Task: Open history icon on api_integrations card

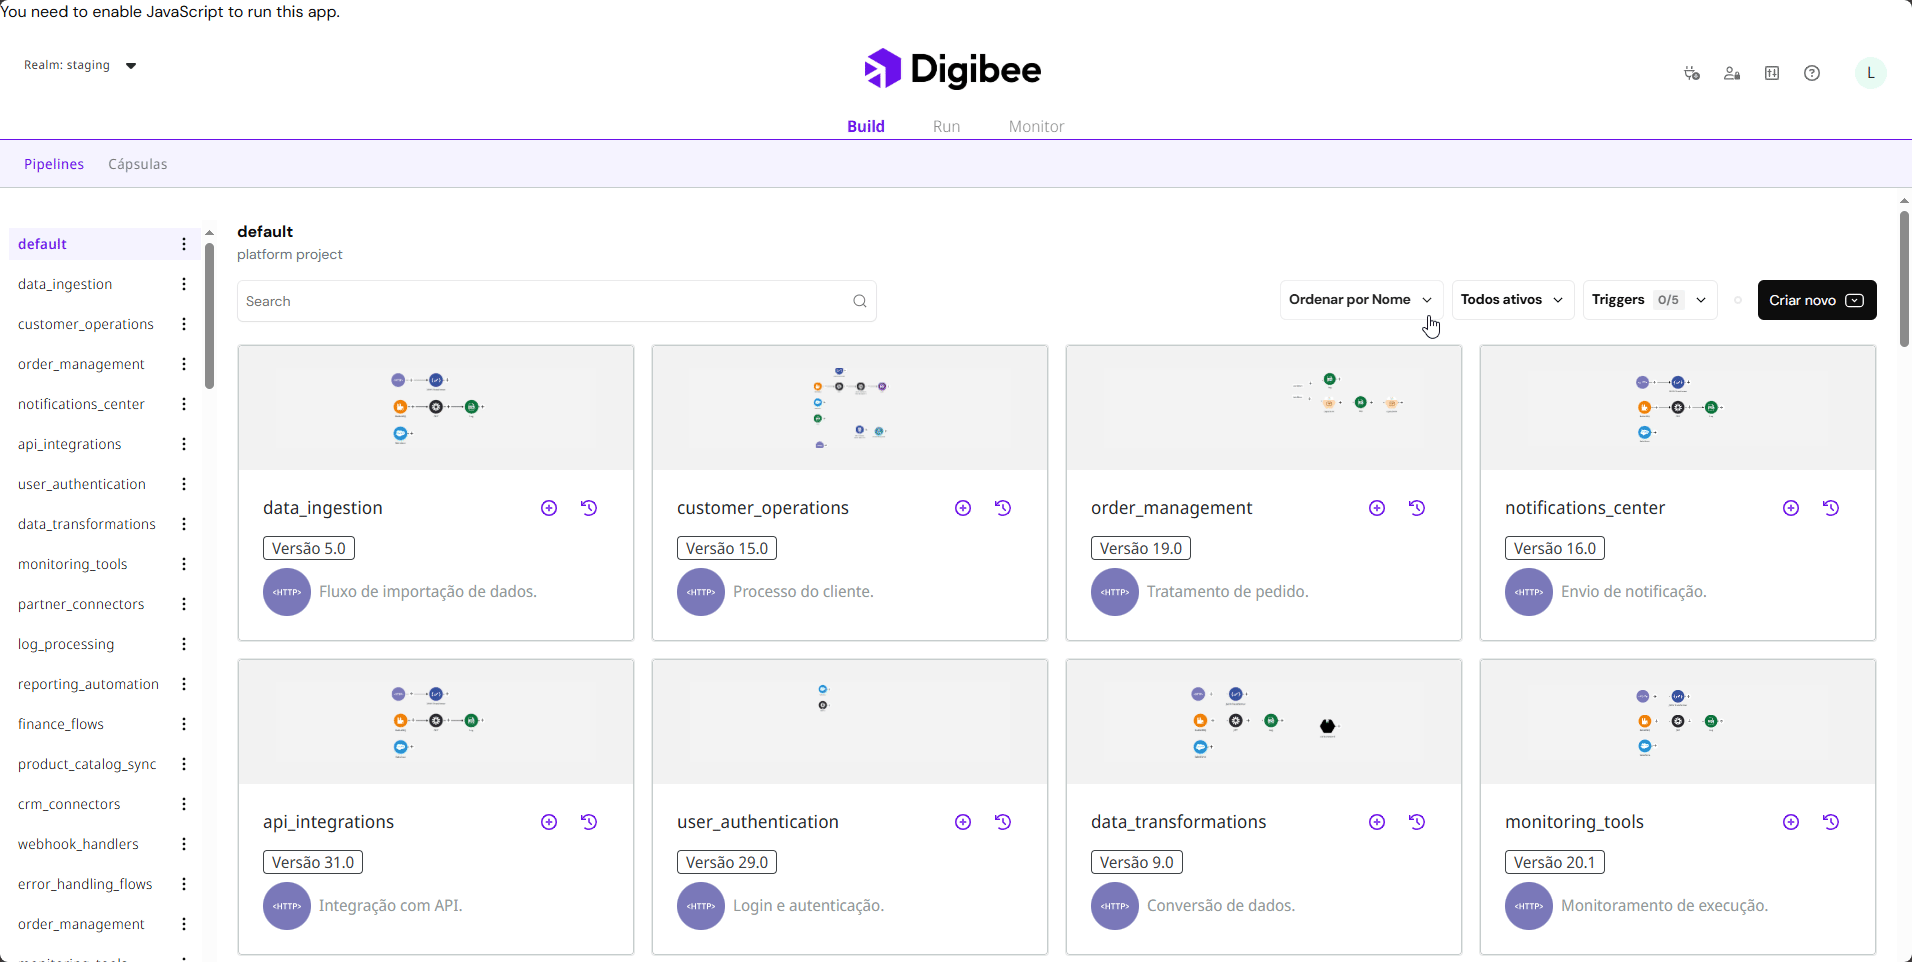Action: coord(589,822)
